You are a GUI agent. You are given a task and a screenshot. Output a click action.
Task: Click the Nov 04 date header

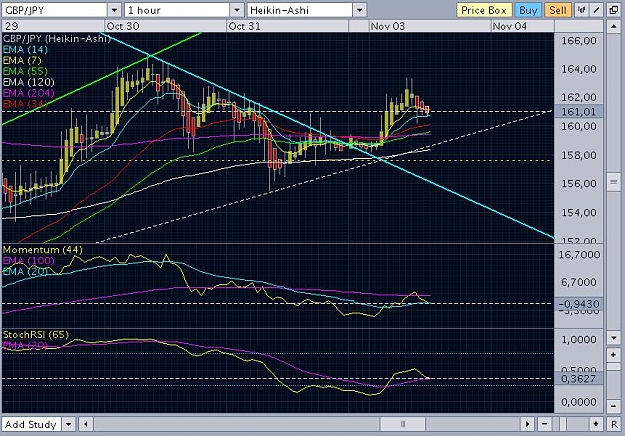[510, 26]
